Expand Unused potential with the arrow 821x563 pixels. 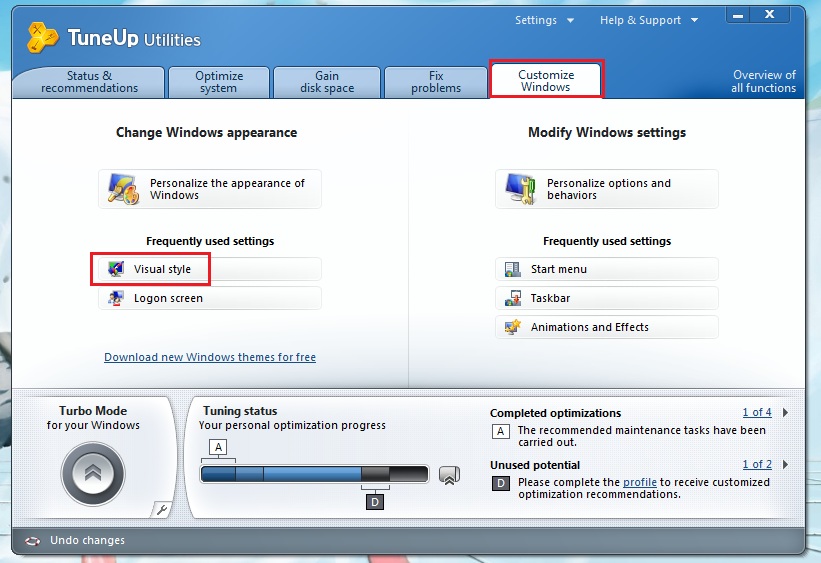click(x=785, y=465)
